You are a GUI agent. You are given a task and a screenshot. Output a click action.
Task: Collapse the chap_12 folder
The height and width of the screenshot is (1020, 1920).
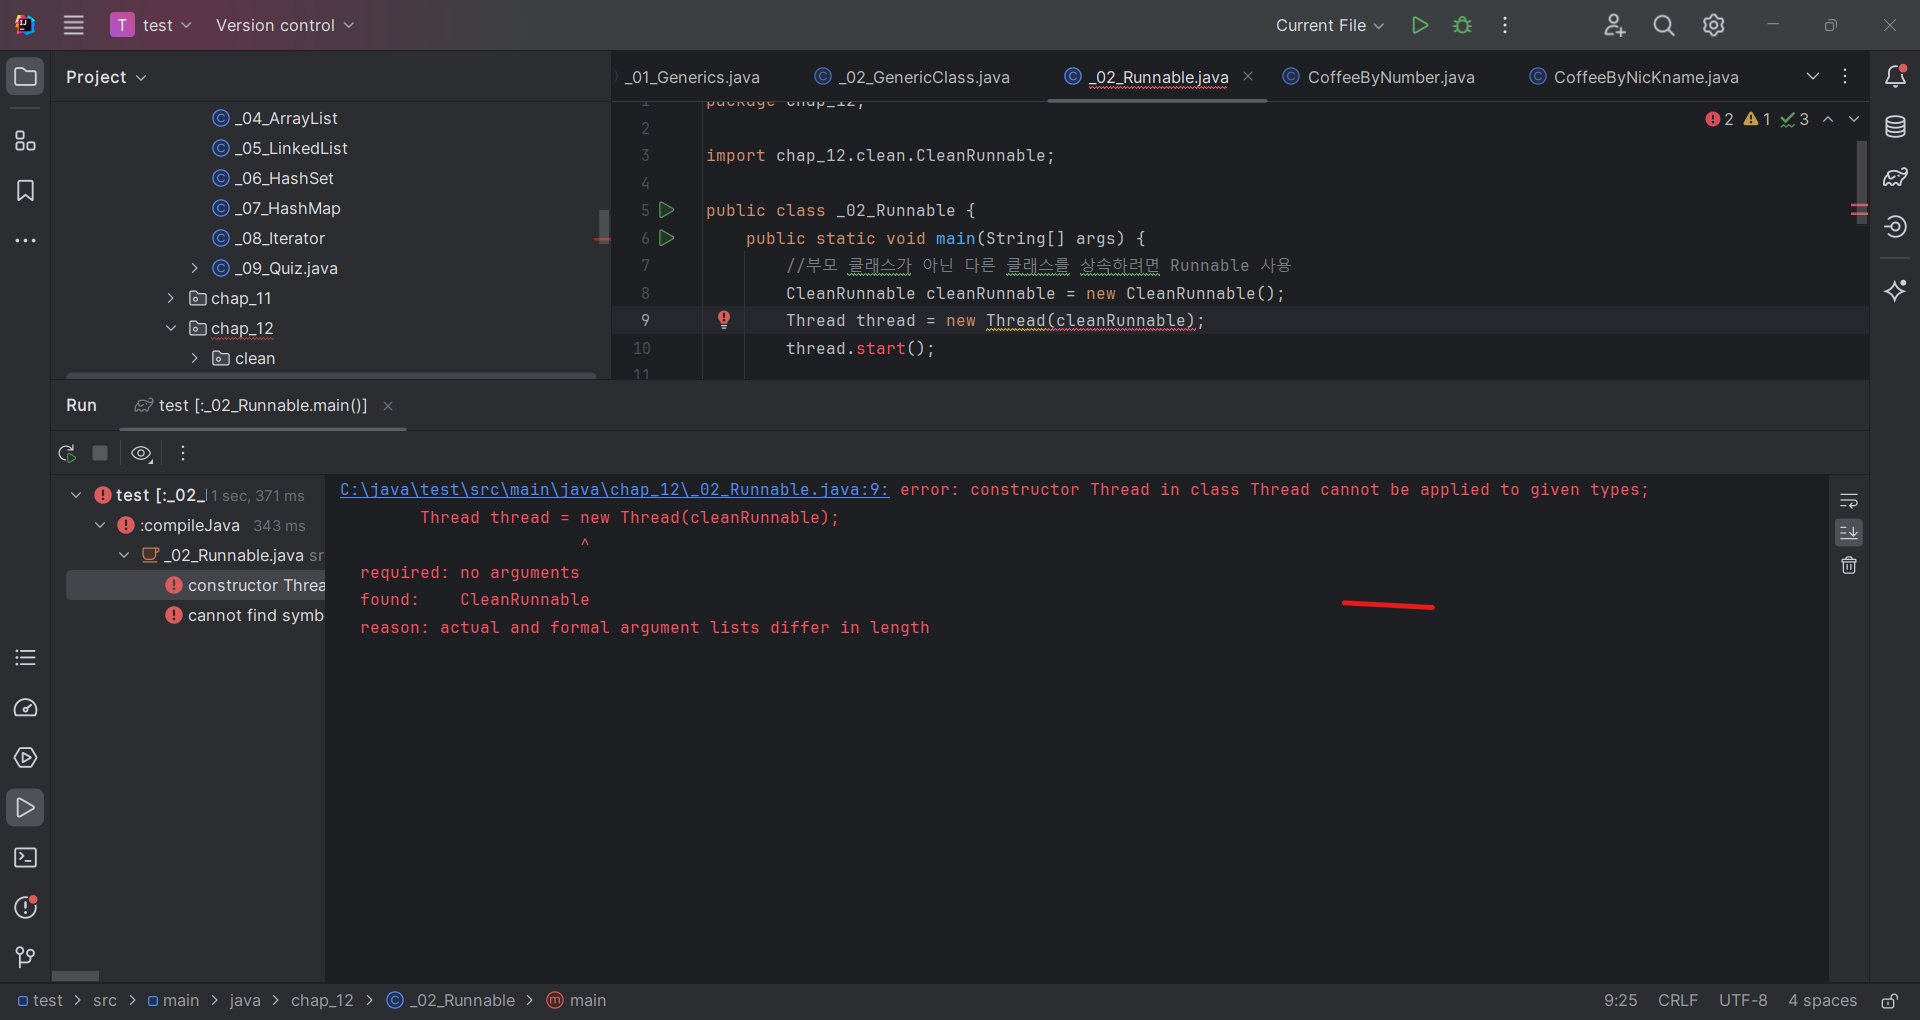tap(171, 328)
